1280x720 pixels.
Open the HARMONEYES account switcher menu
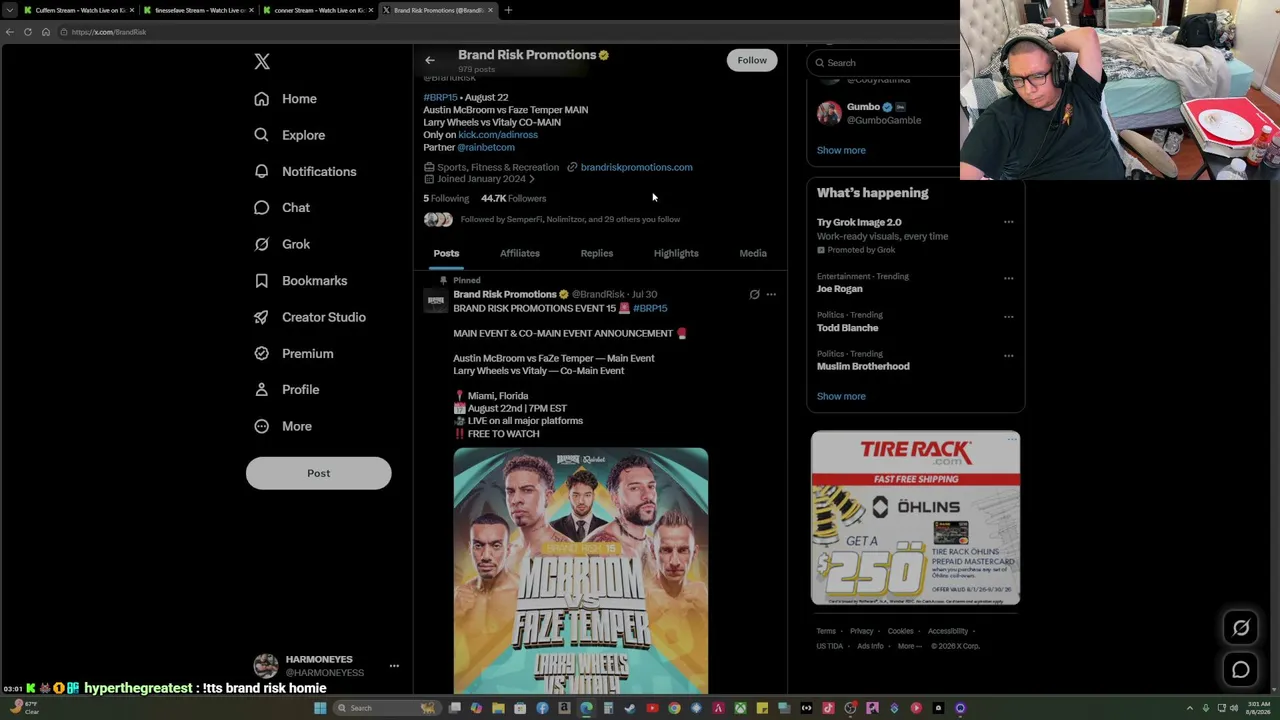coord(326,666)
